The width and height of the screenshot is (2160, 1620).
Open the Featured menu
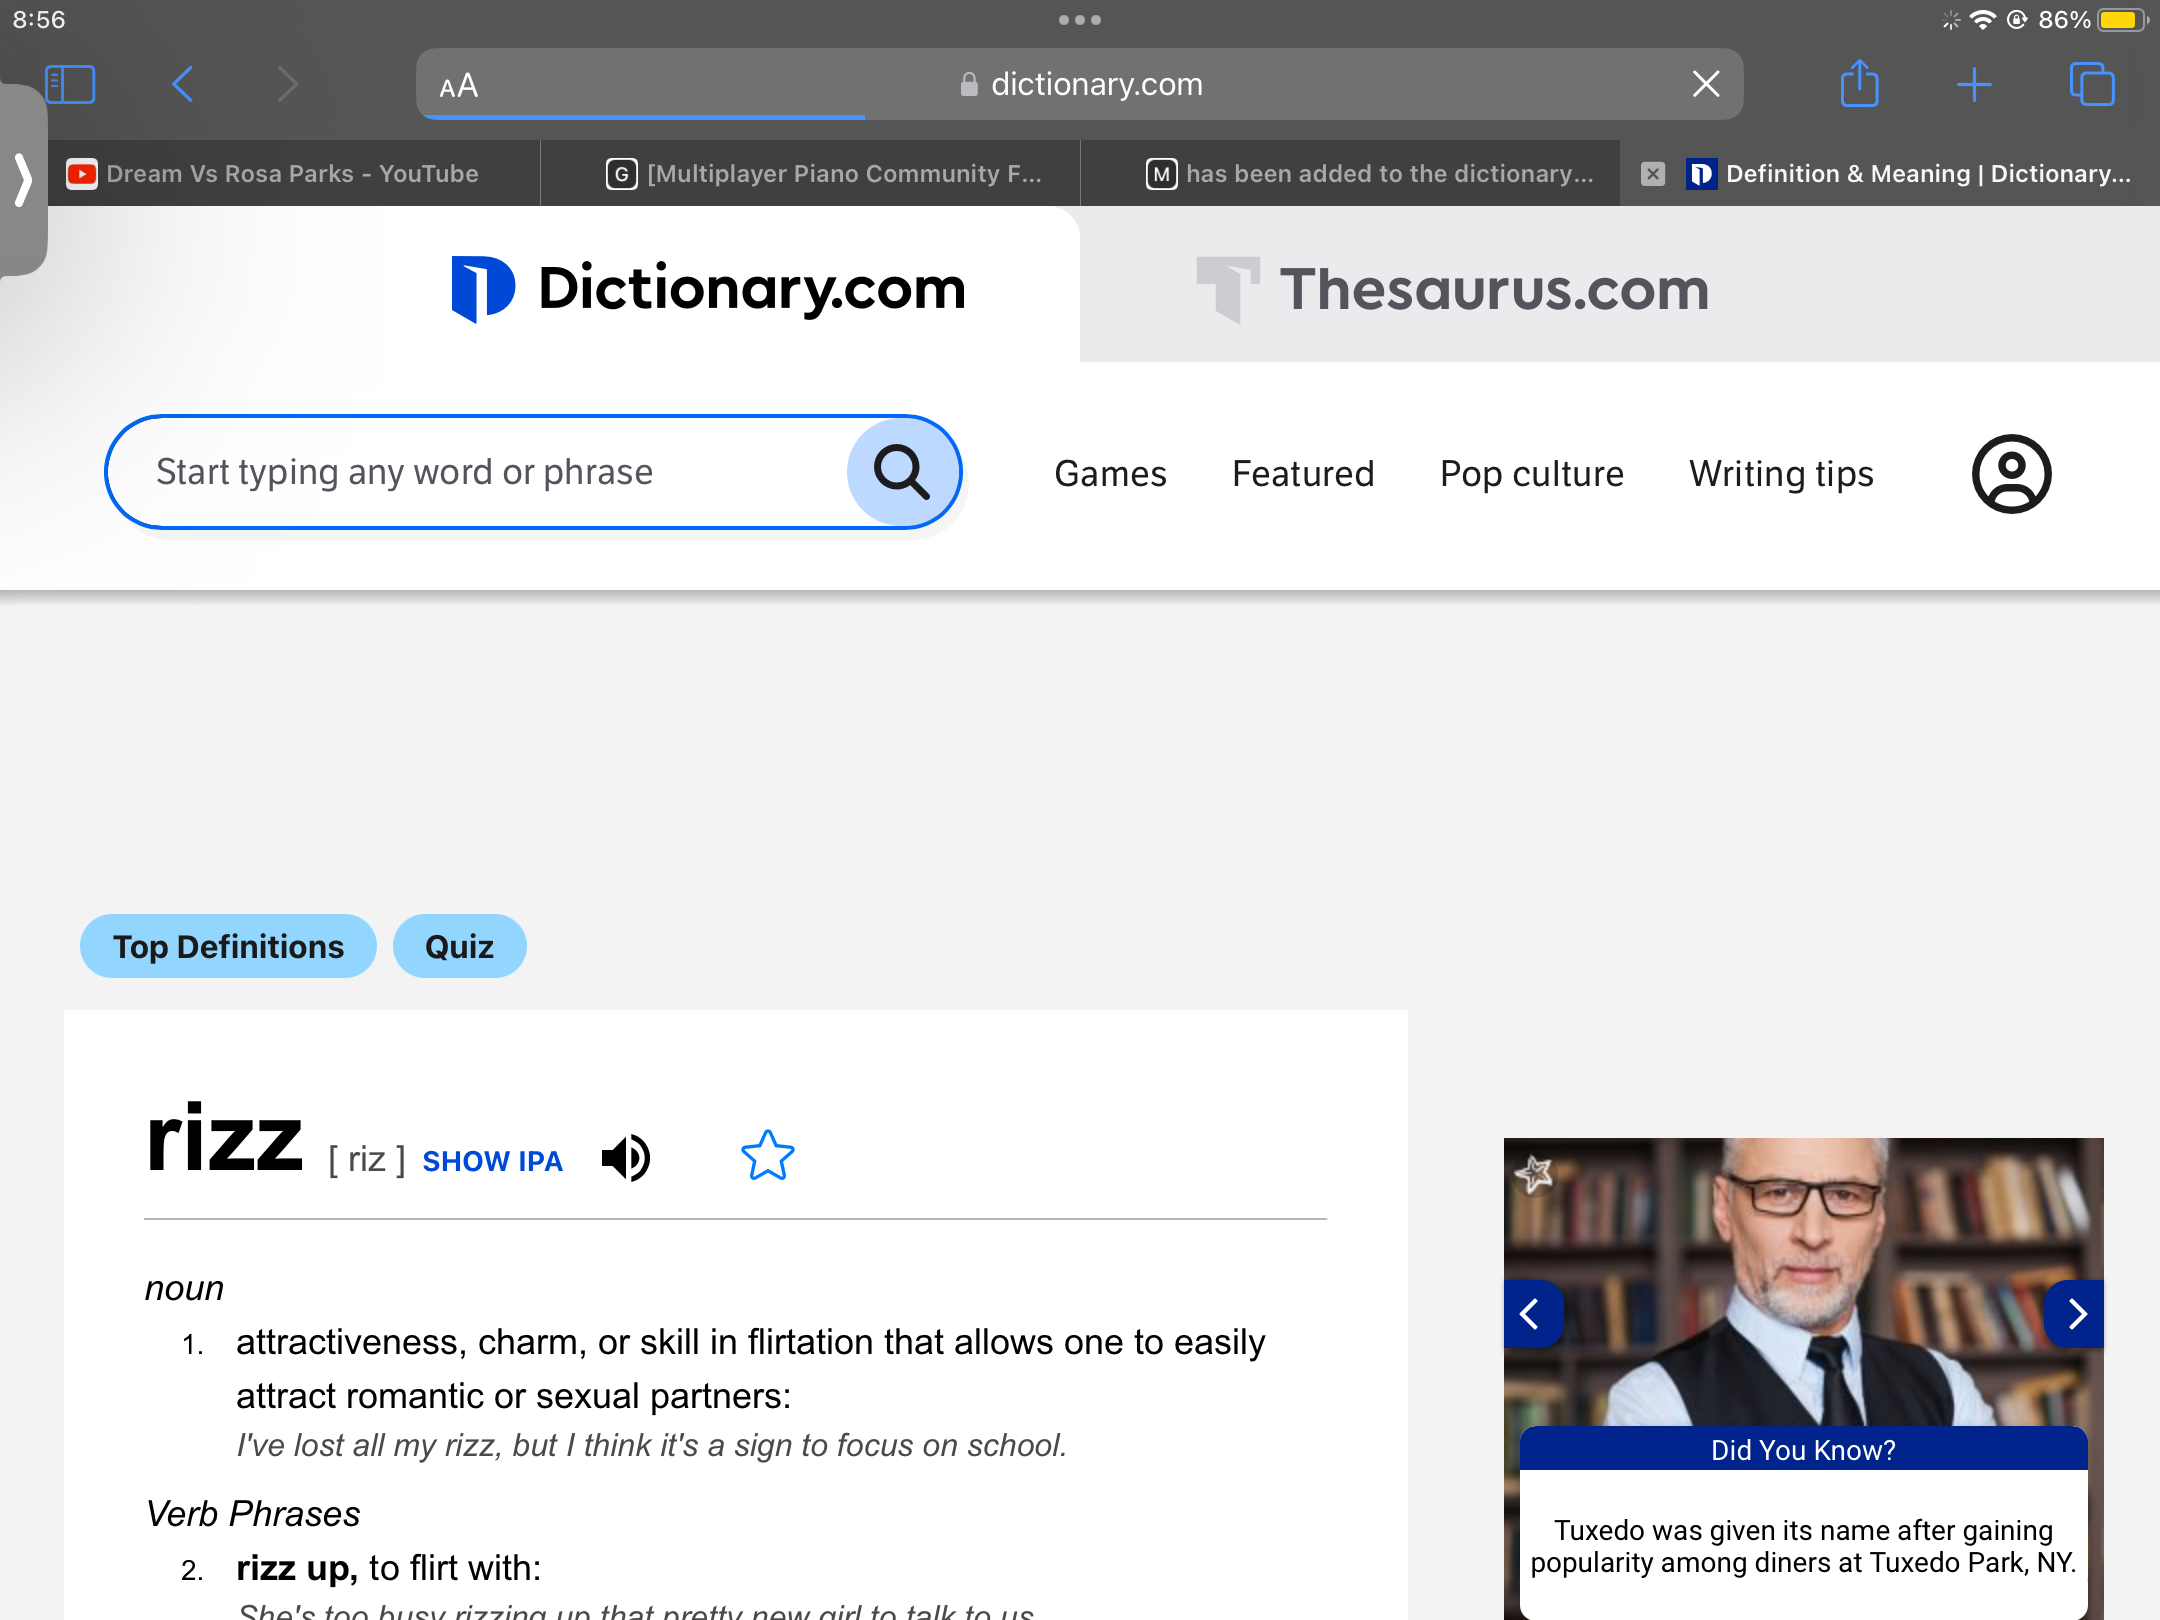(1303, 474)
